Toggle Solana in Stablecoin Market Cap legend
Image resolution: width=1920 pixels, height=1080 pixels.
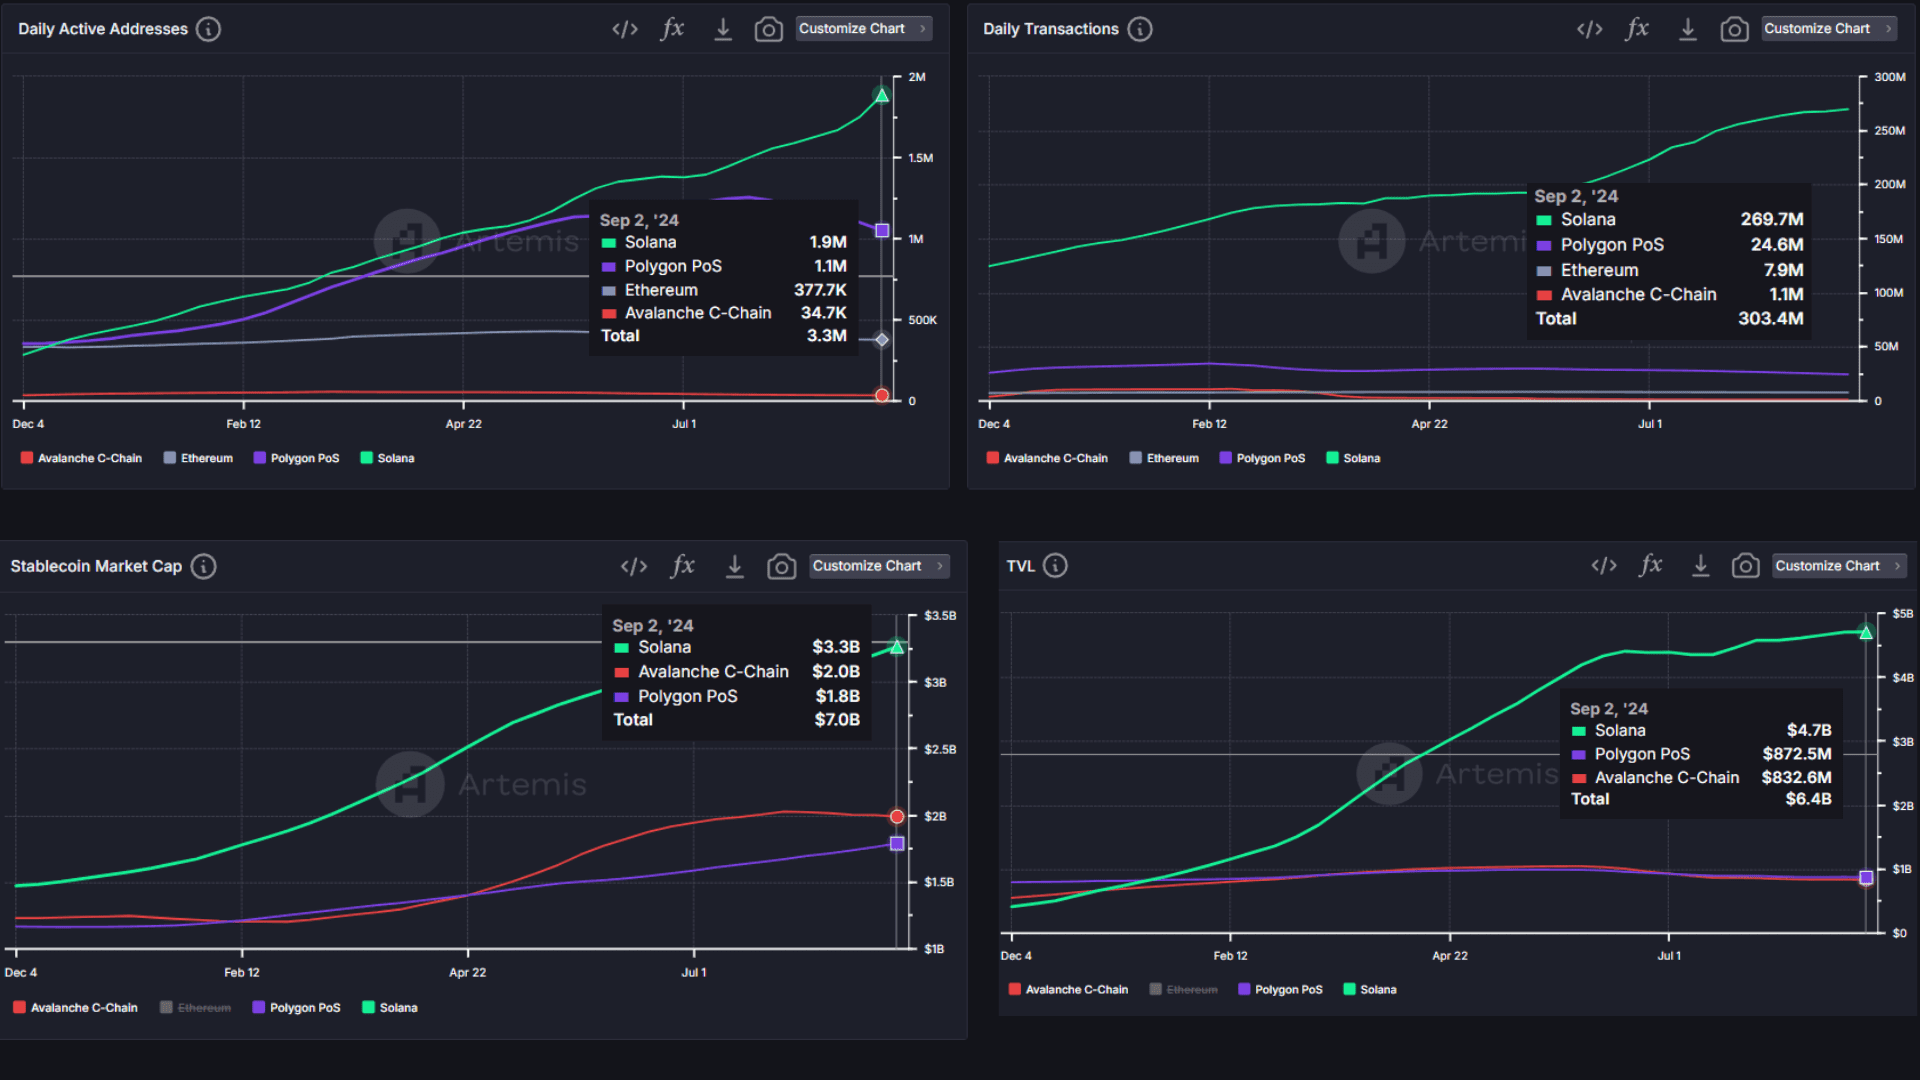coord(390,1008)
